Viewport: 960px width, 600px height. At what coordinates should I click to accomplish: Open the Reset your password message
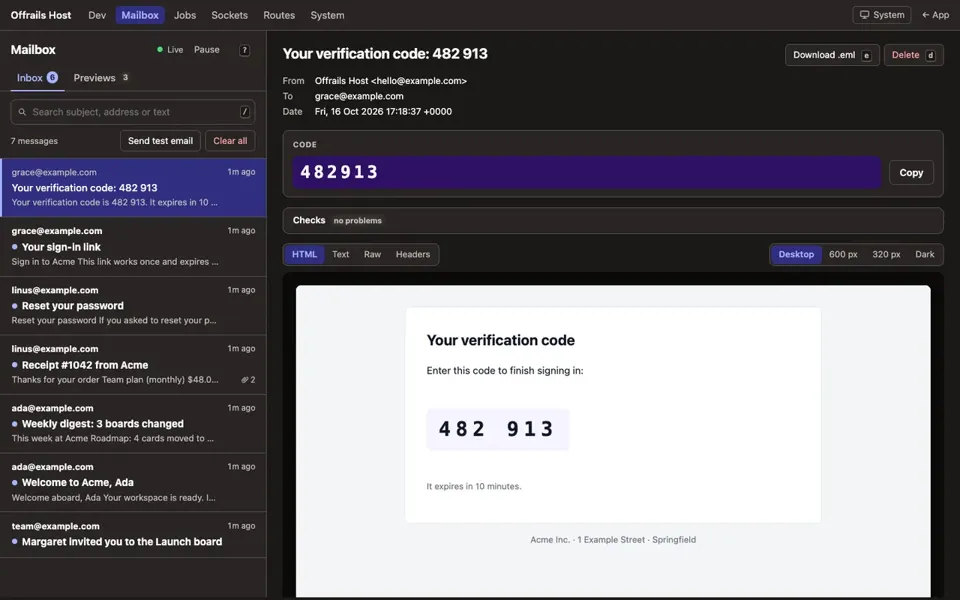point(133,305)
